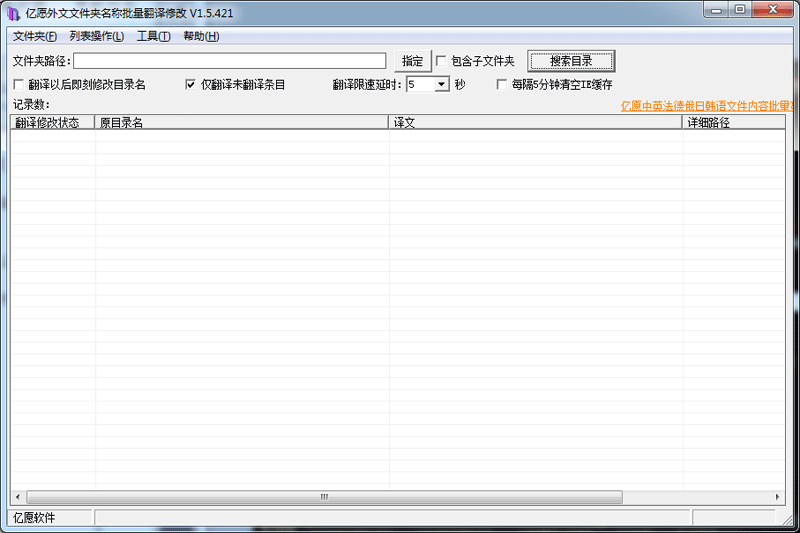800x533 pixels.
Task: Open the 帮助(H) menu
Action: (x=201, y=37)
